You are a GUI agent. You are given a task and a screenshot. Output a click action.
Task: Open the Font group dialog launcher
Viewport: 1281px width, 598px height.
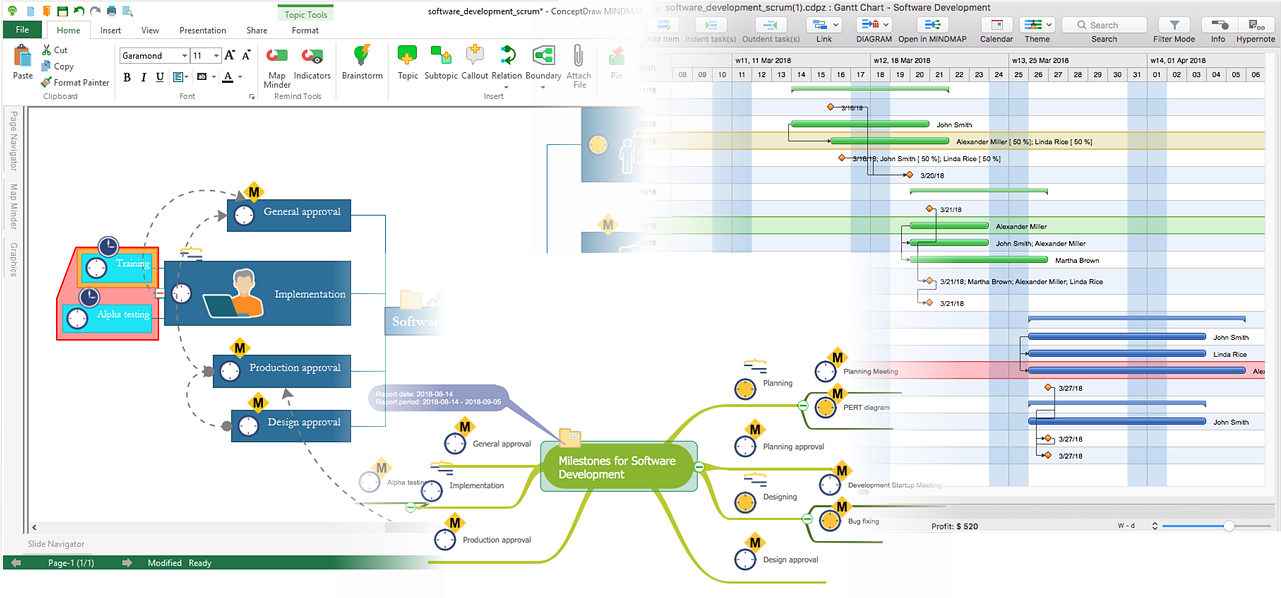[x=251, y=97]
